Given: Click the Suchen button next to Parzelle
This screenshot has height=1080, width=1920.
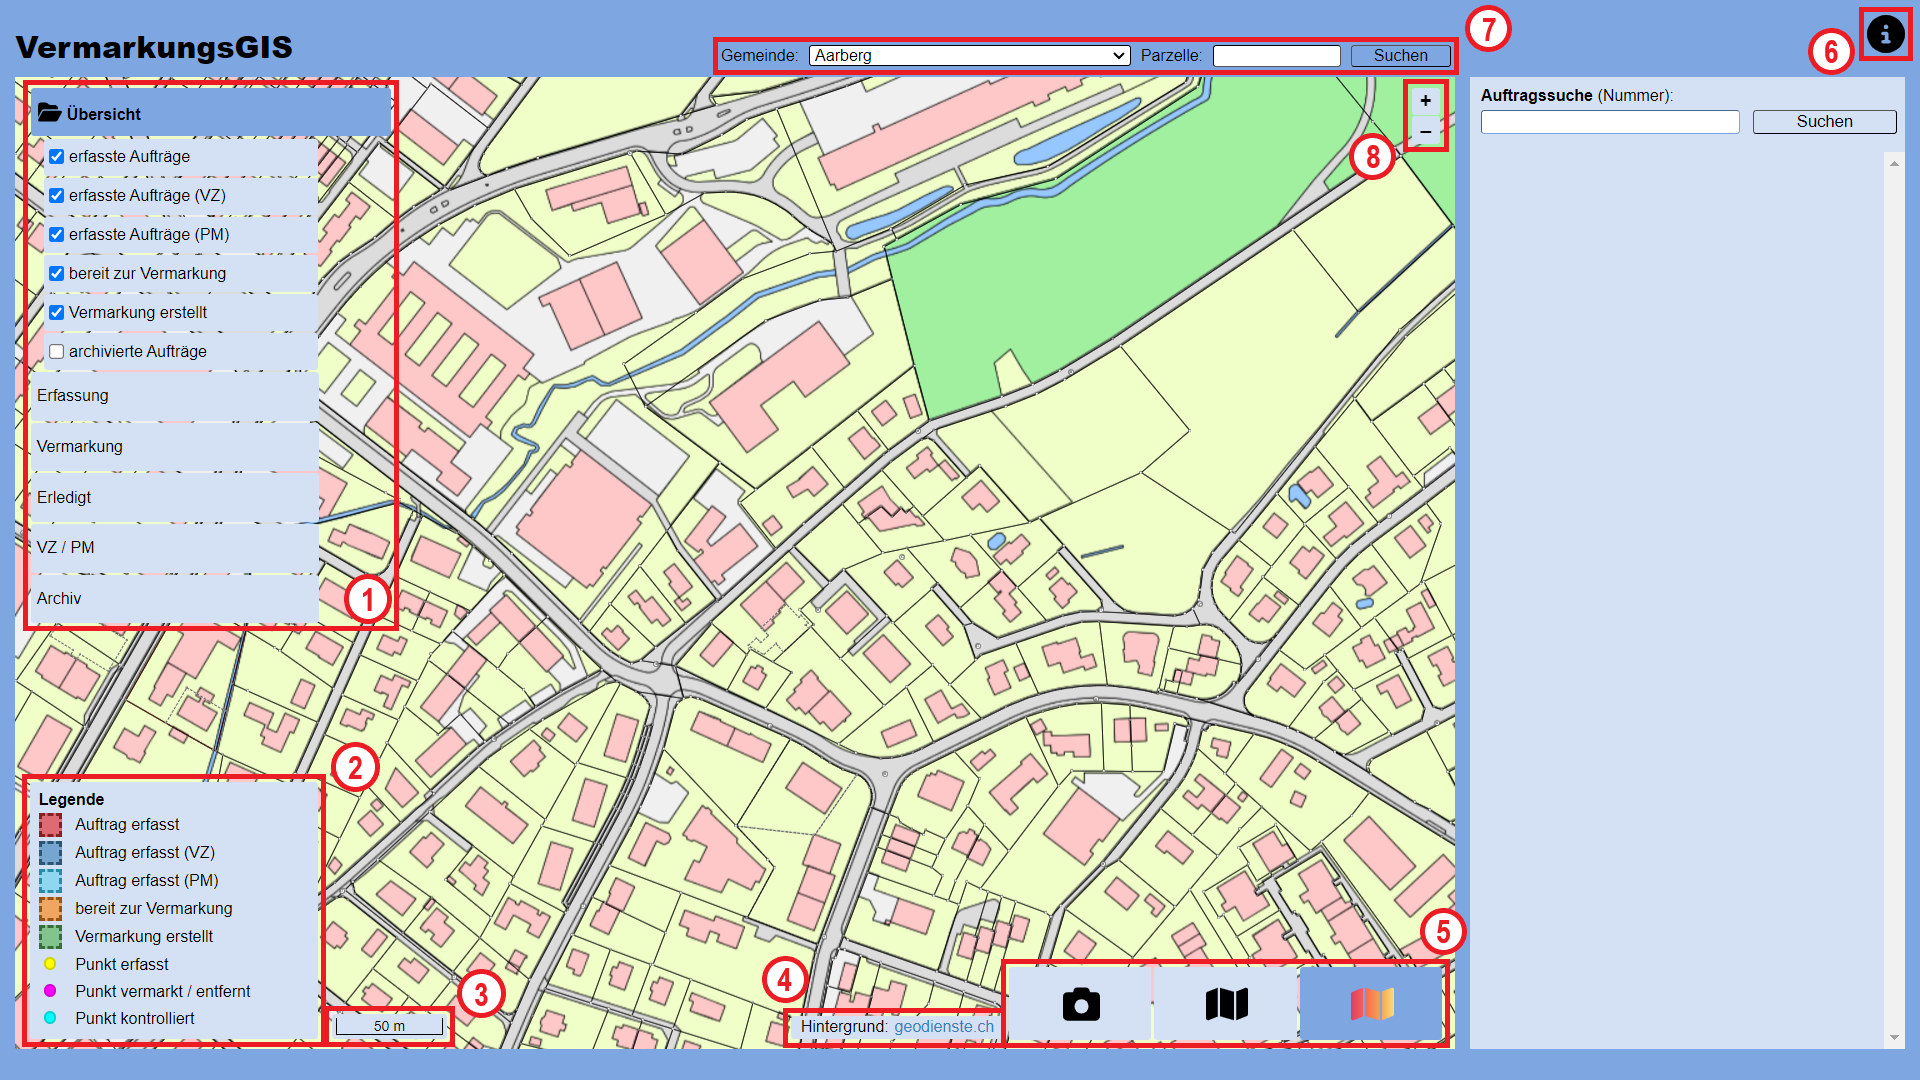Looking at the screenshot, I should pos(1399,55).
